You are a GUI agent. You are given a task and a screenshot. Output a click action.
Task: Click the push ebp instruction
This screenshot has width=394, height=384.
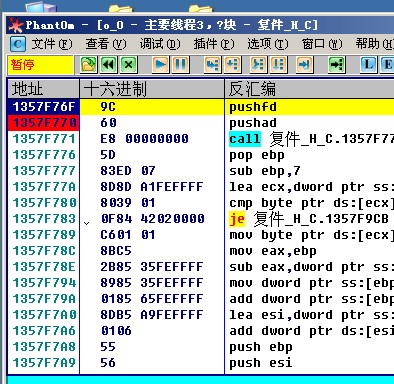[x=261, y=347]
